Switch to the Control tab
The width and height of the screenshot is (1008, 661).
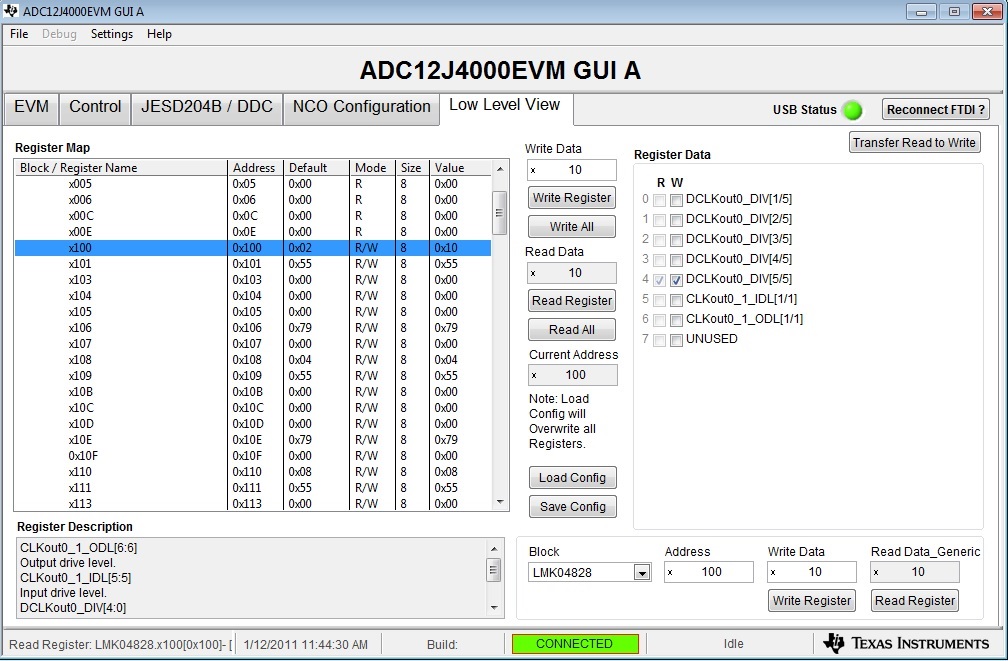click(x=95, y=107)
